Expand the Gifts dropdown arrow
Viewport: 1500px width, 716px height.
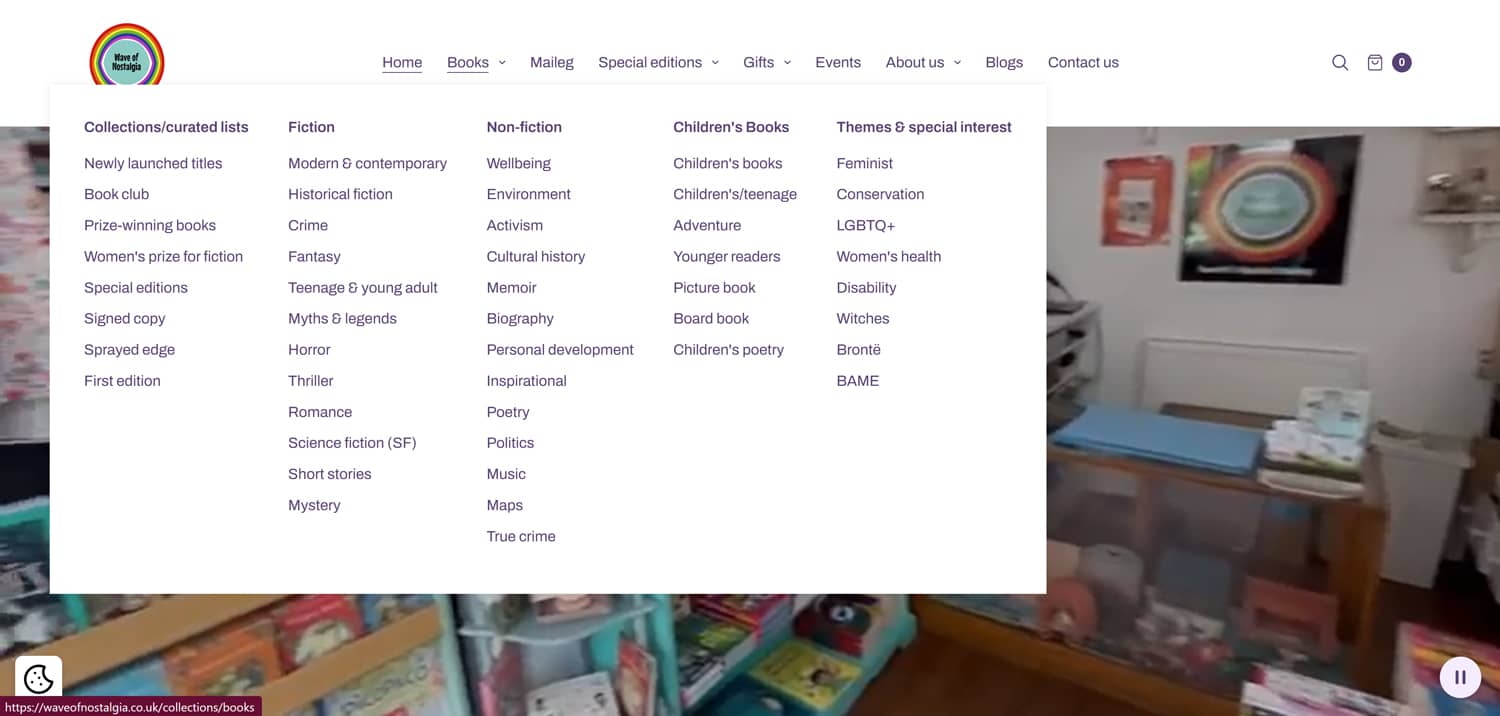click(787, 62)
